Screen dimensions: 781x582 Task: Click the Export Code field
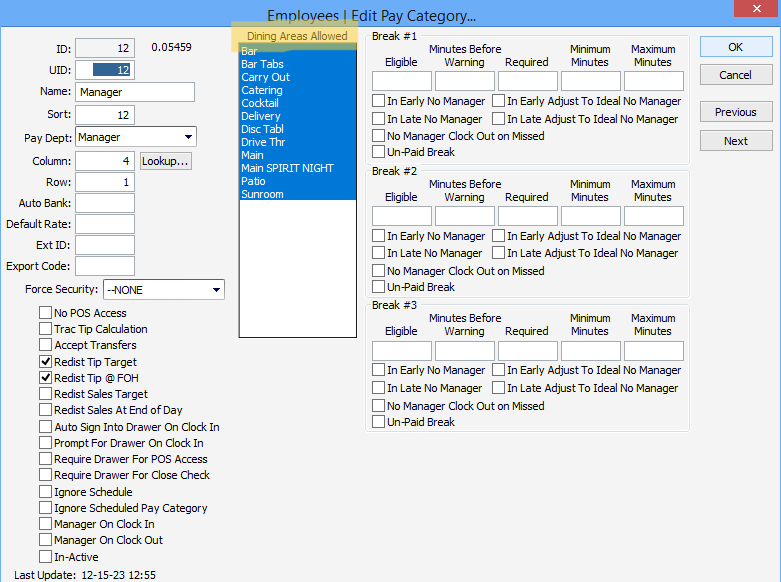click(105, 266)
